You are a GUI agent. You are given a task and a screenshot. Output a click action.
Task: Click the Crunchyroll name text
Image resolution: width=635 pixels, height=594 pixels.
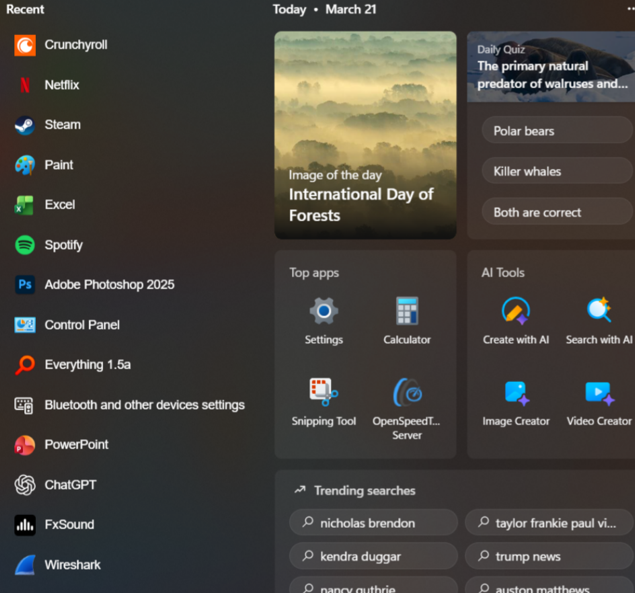[76, 45]
